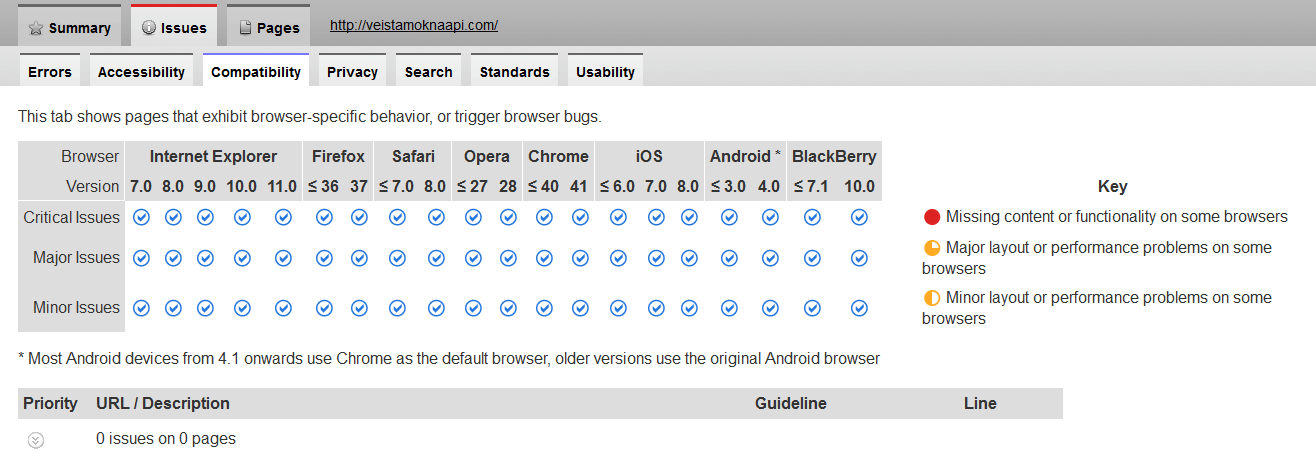This screenshot has width=1316, height=469.
Task: Open the Summary tab
Action: 69,28
